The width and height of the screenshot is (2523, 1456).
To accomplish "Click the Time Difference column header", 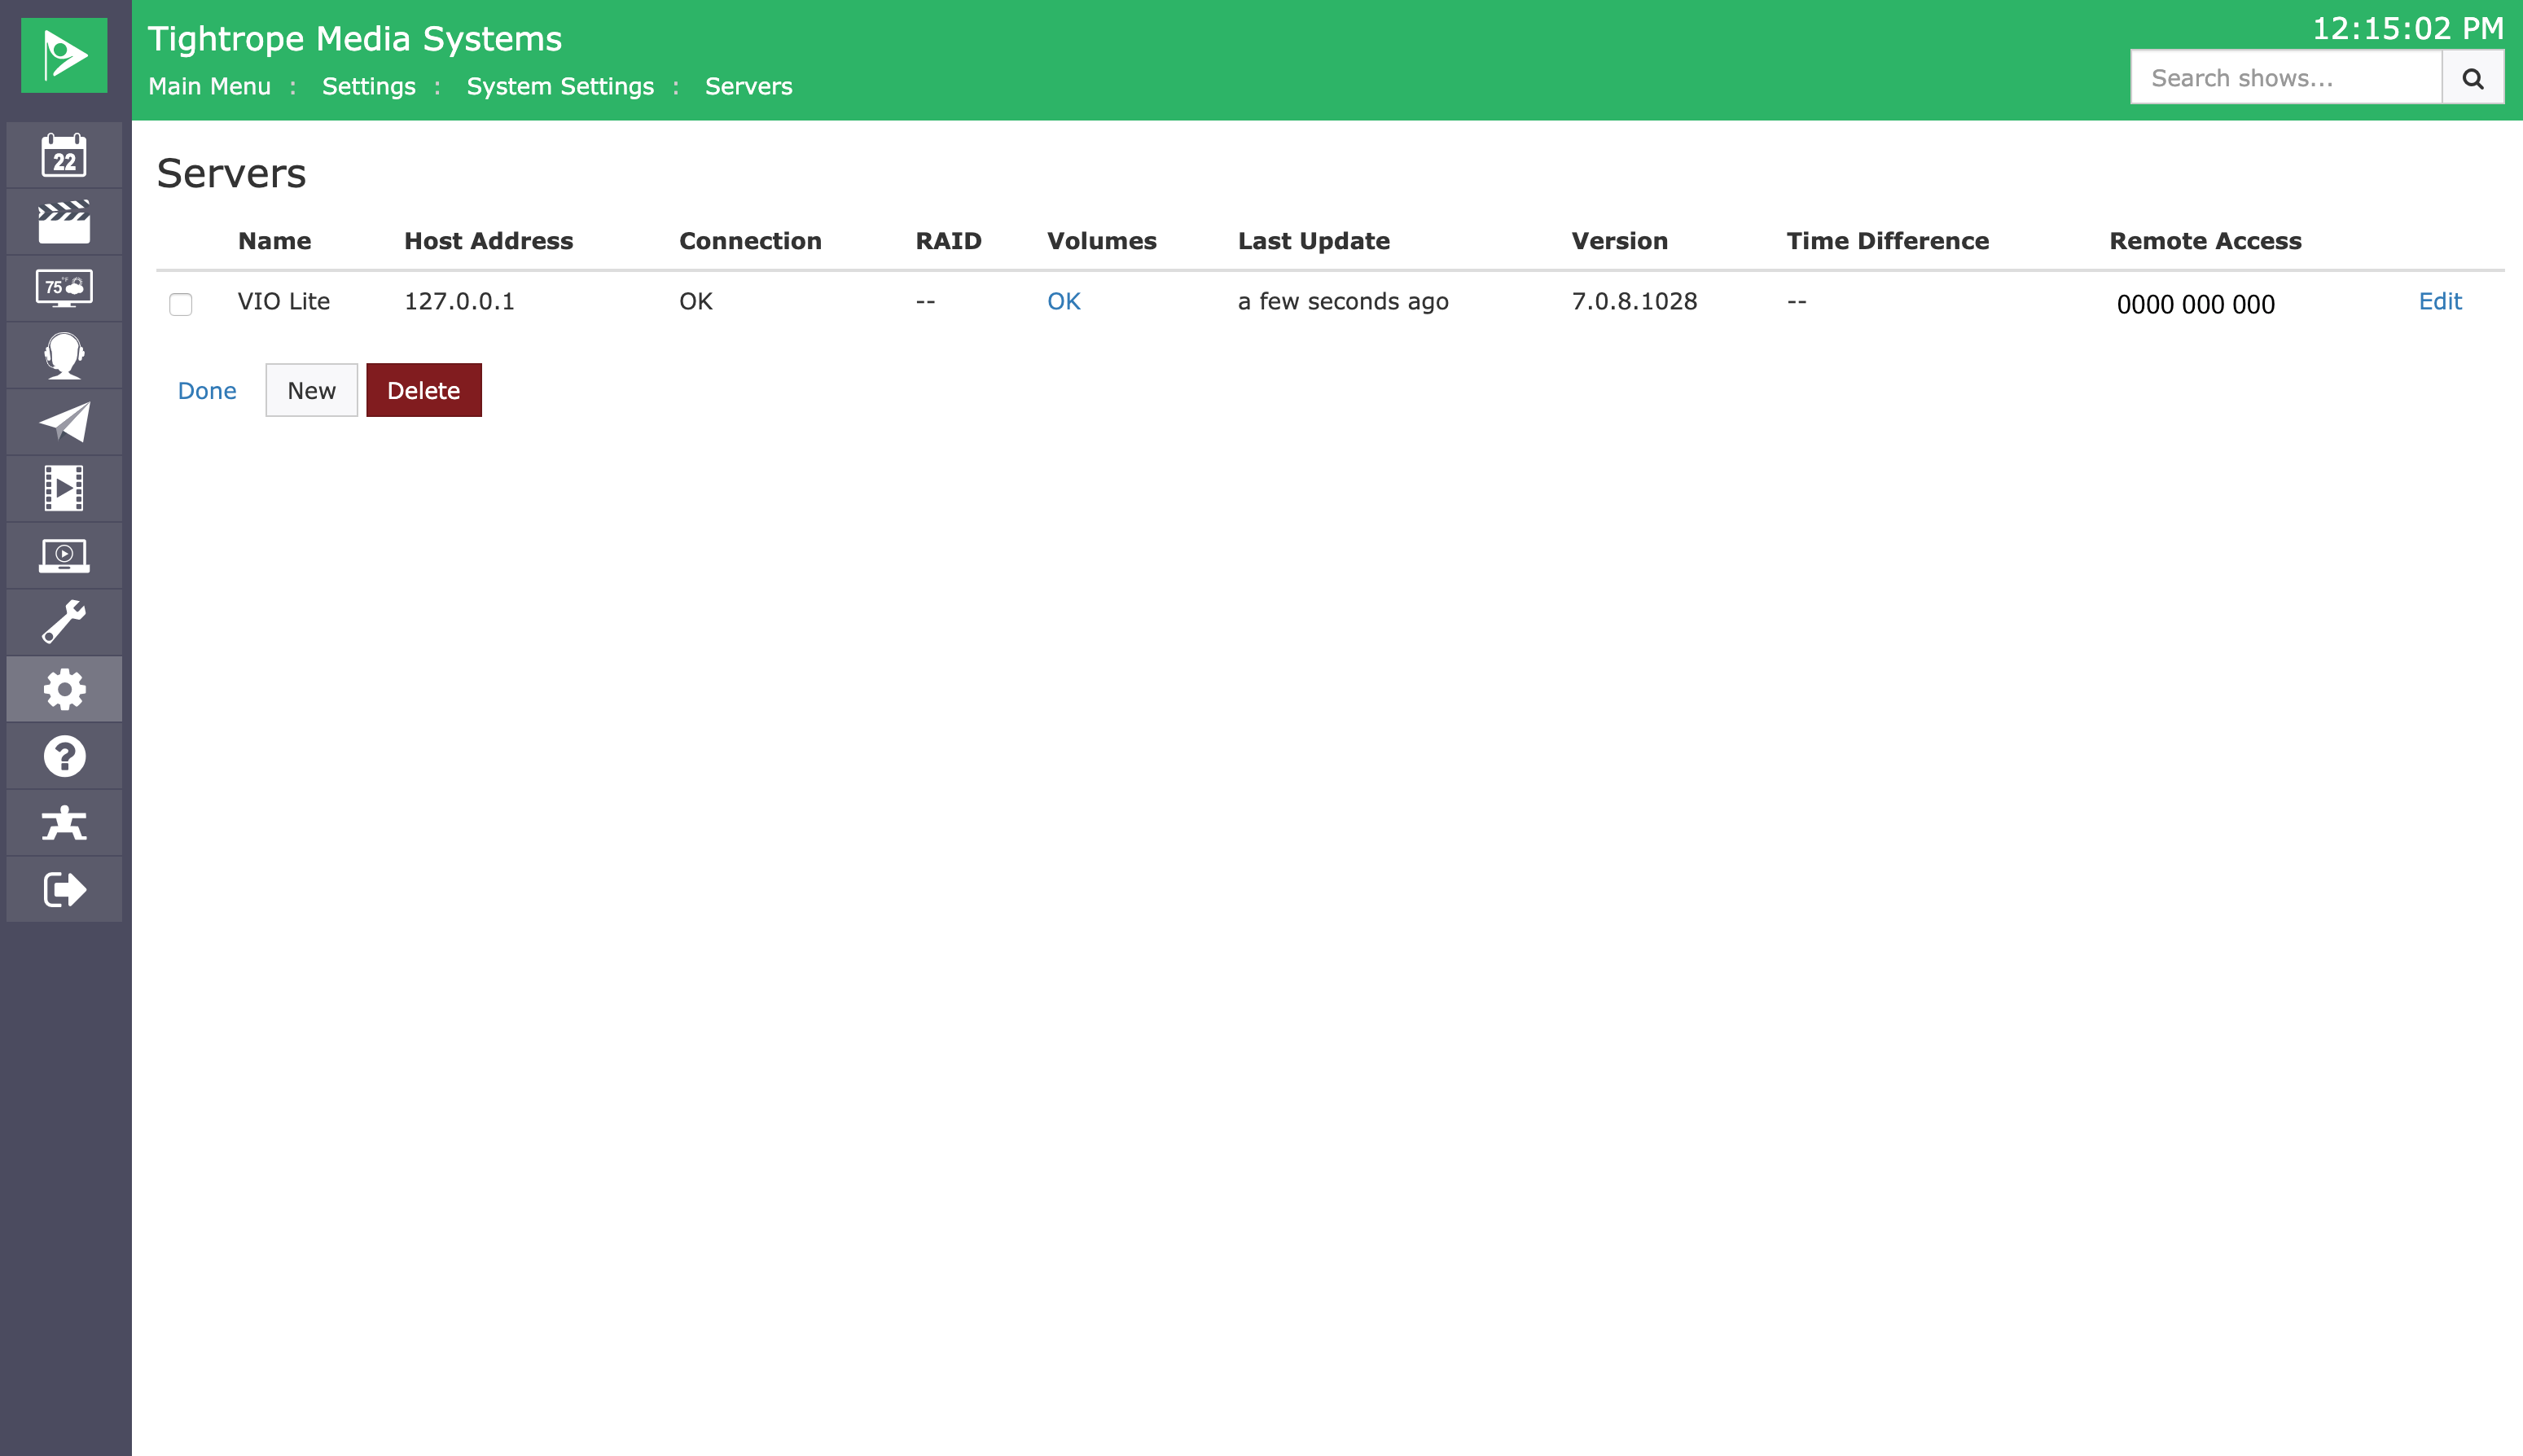I will point(1888,241).
